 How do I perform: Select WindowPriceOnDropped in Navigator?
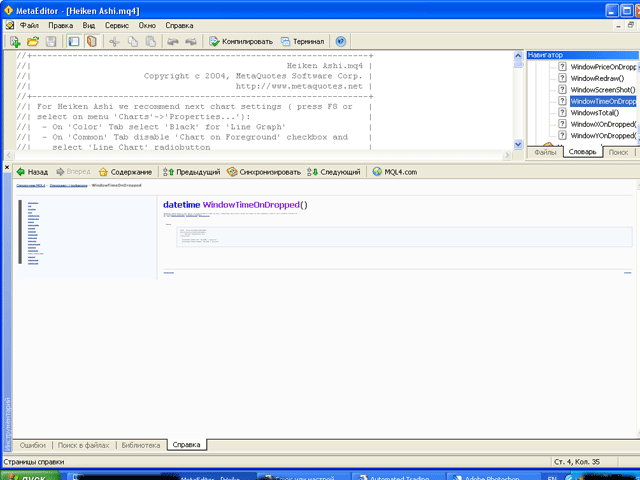pos(603,67)
